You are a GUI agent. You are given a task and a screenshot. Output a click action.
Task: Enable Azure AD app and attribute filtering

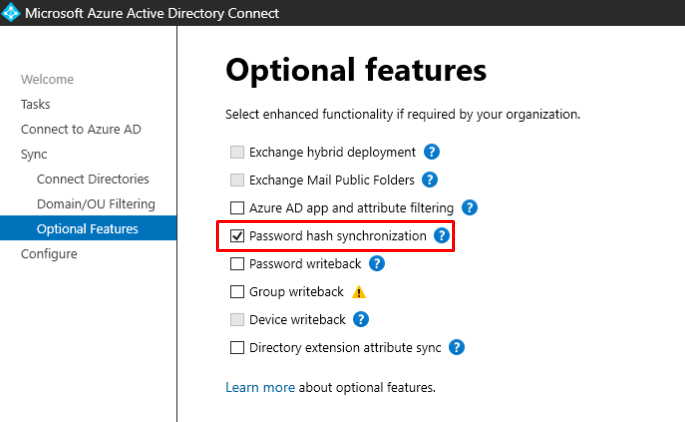click(237, 208)
